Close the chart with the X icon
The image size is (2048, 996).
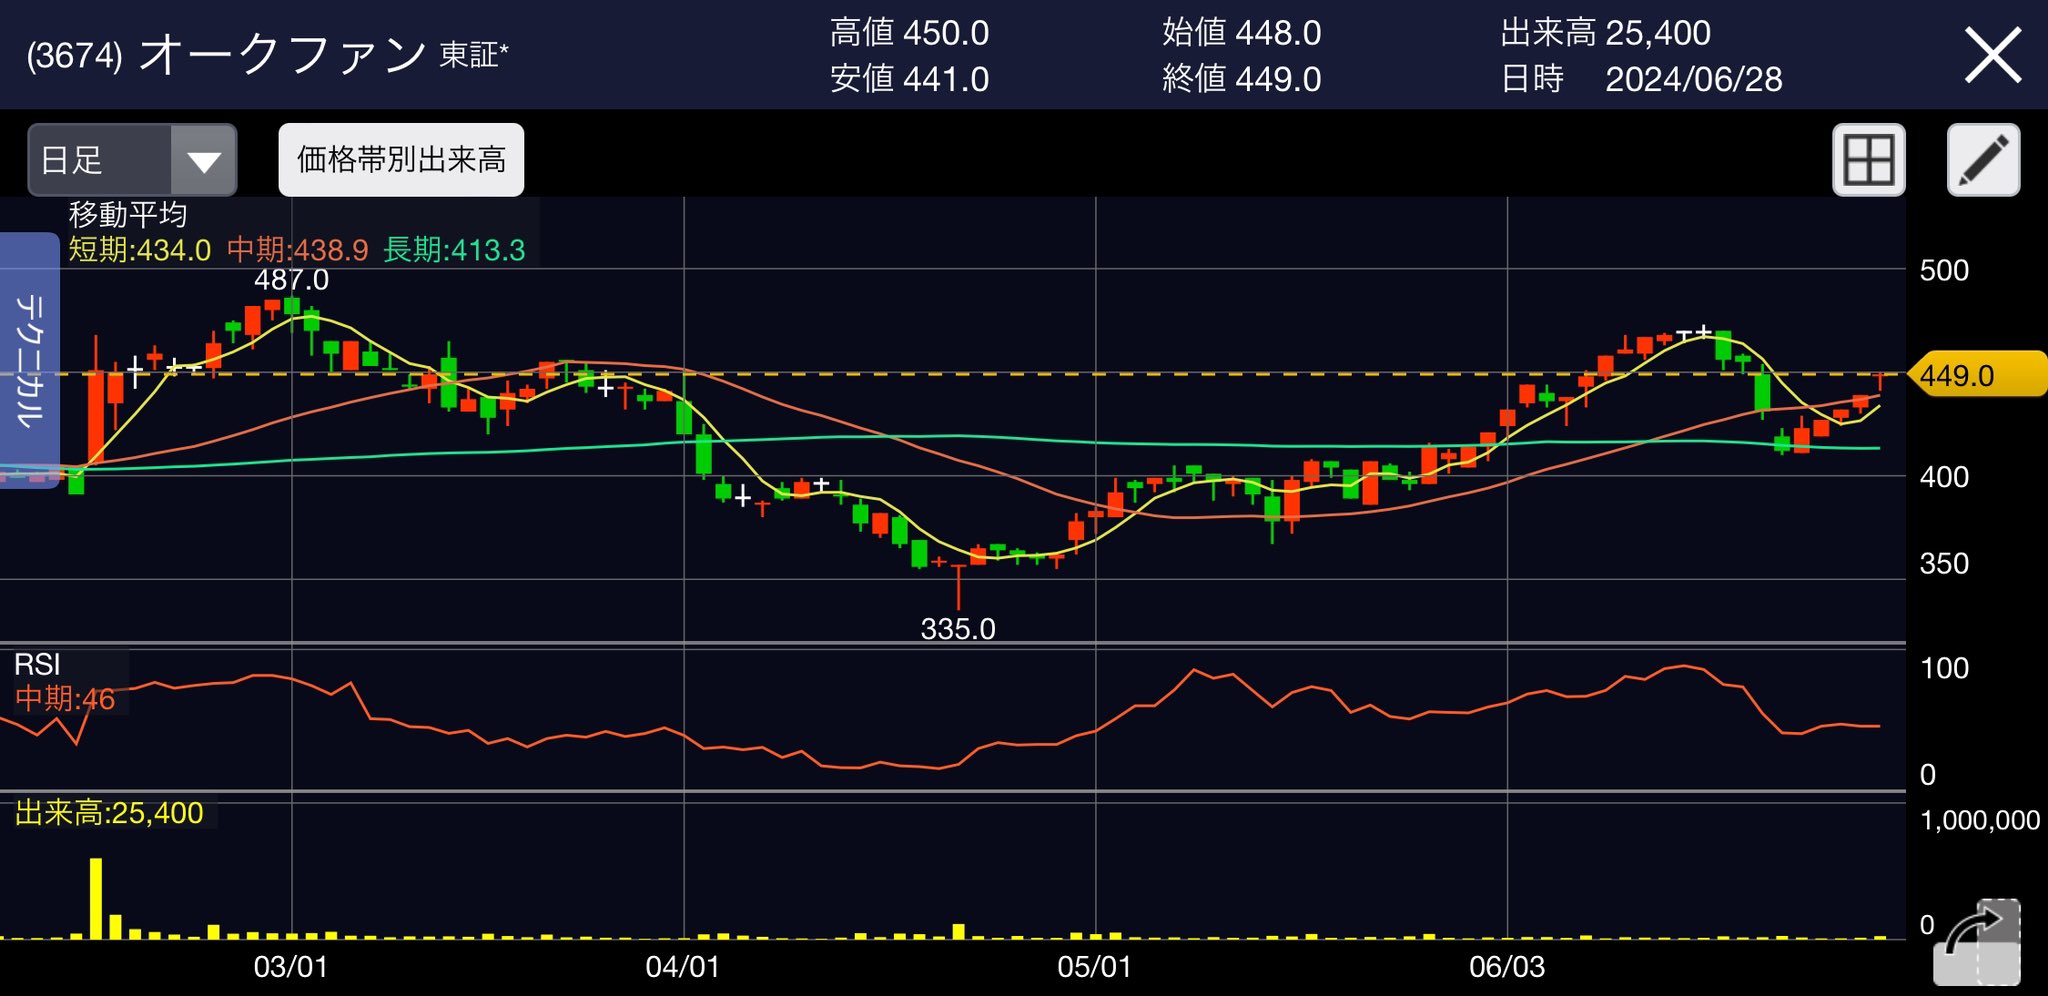coord(1992,55)
